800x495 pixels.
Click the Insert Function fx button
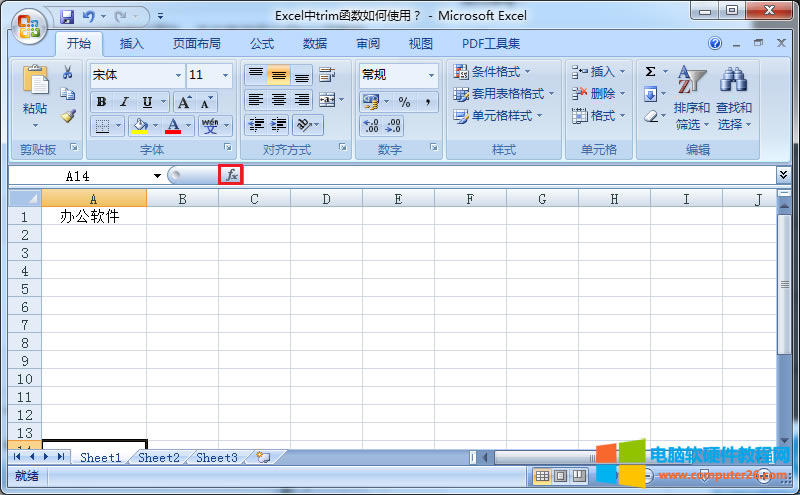(231, 175)
